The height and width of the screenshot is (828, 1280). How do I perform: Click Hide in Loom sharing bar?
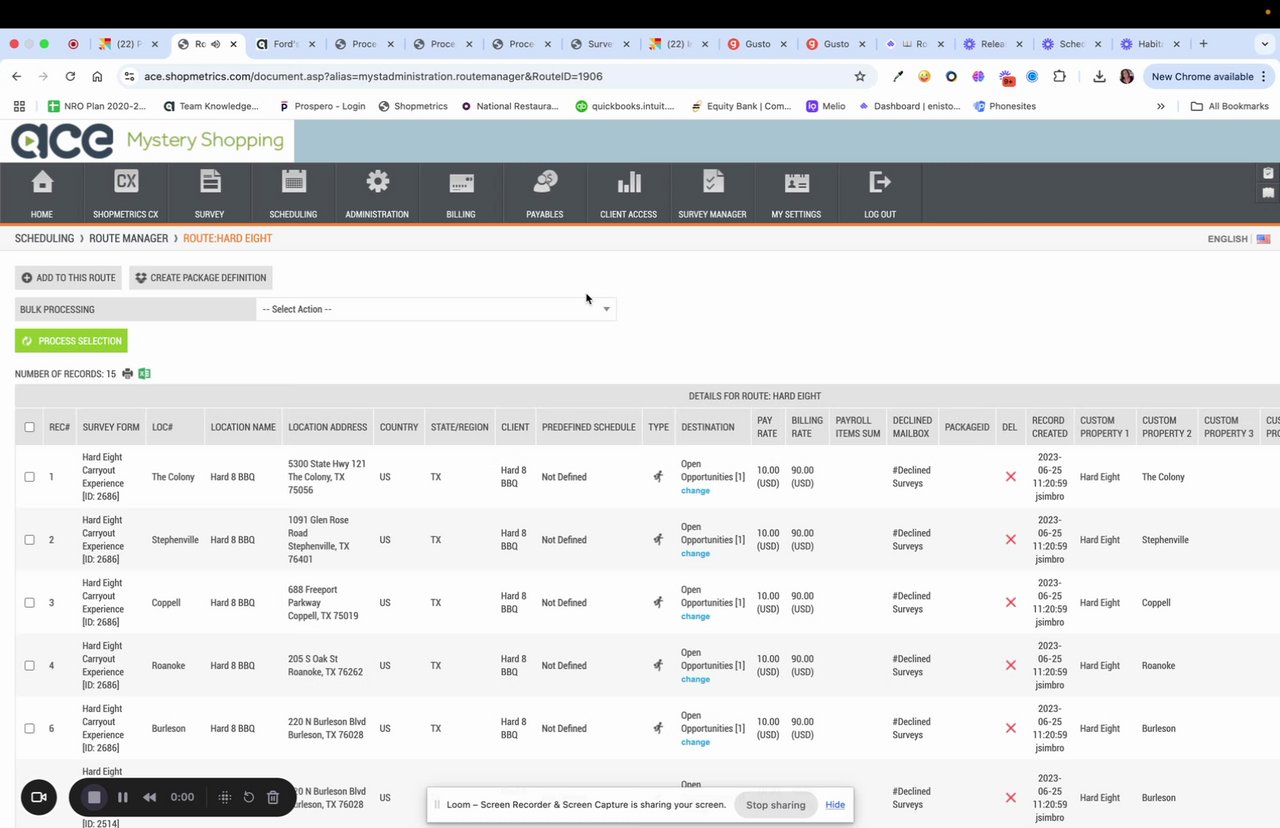[x=835, y=805]
